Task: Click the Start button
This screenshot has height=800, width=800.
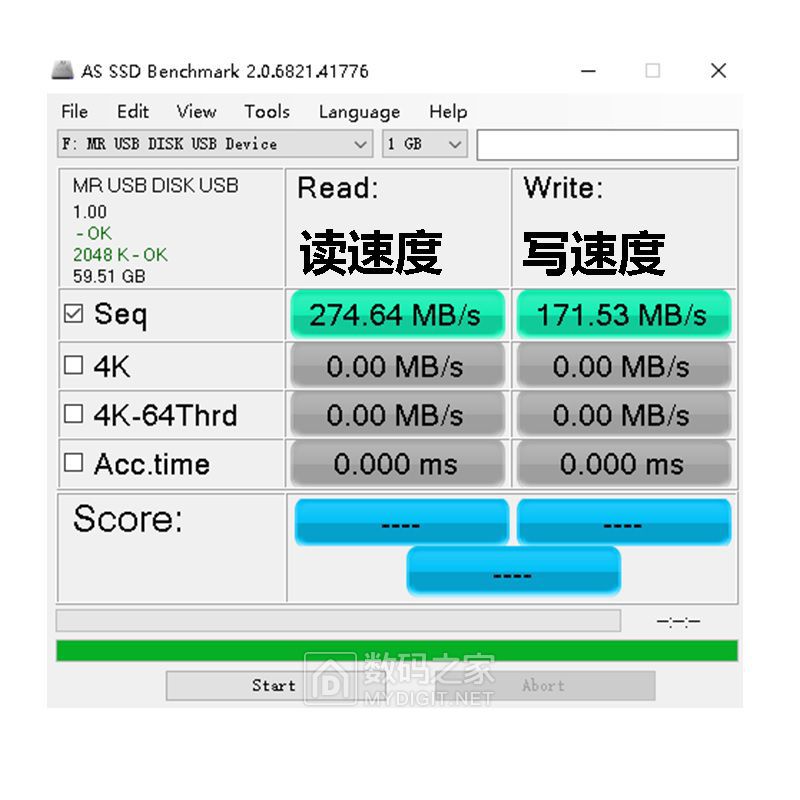Action: 274,685
